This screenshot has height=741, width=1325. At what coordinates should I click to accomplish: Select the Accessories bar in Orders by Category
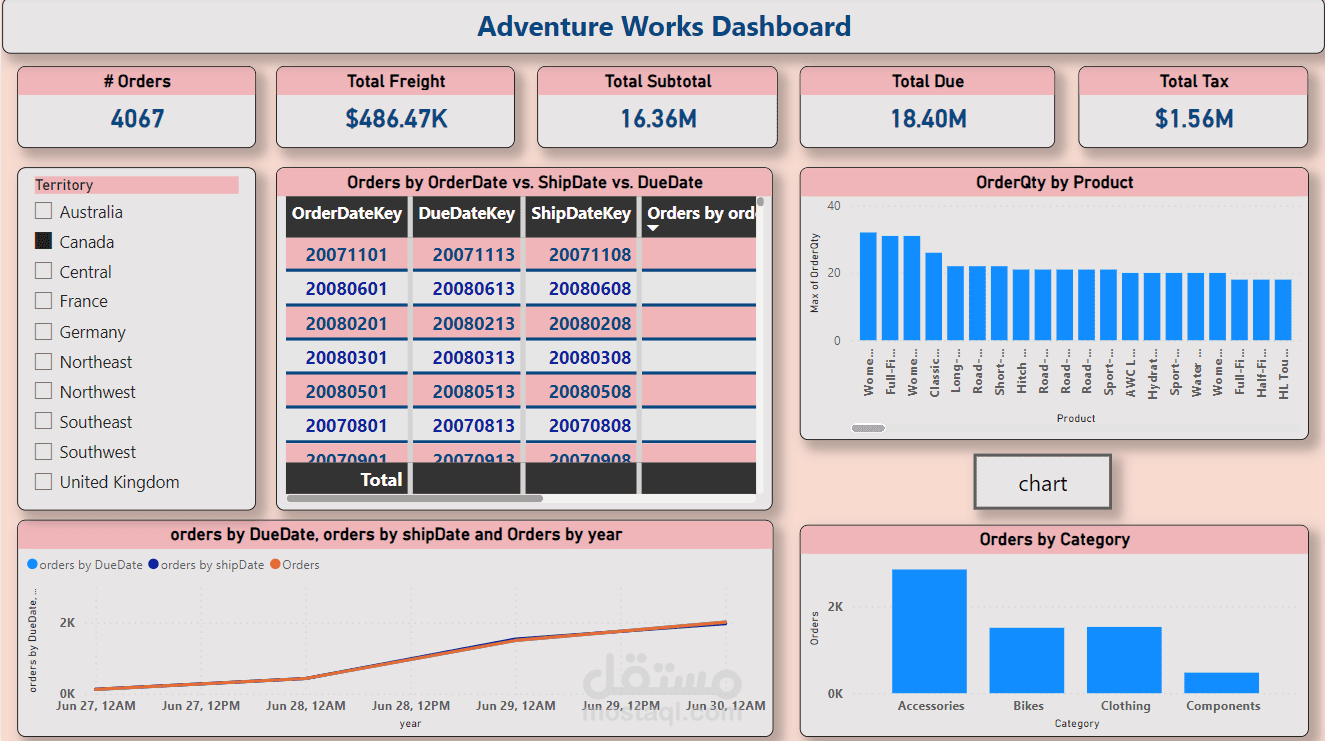click(929, 631)
